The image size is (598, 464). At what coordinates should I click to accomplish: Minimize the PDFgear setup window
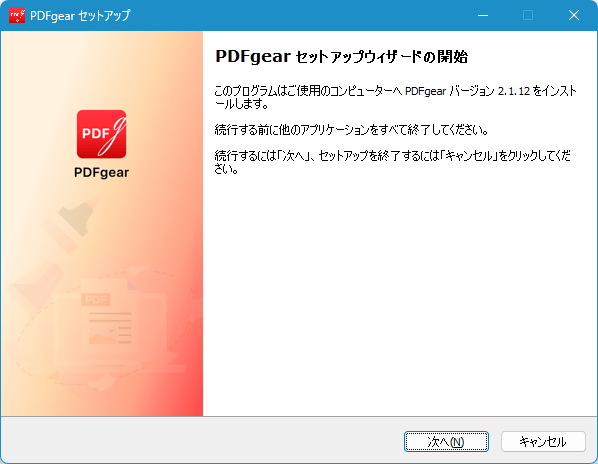coord(483,15)
